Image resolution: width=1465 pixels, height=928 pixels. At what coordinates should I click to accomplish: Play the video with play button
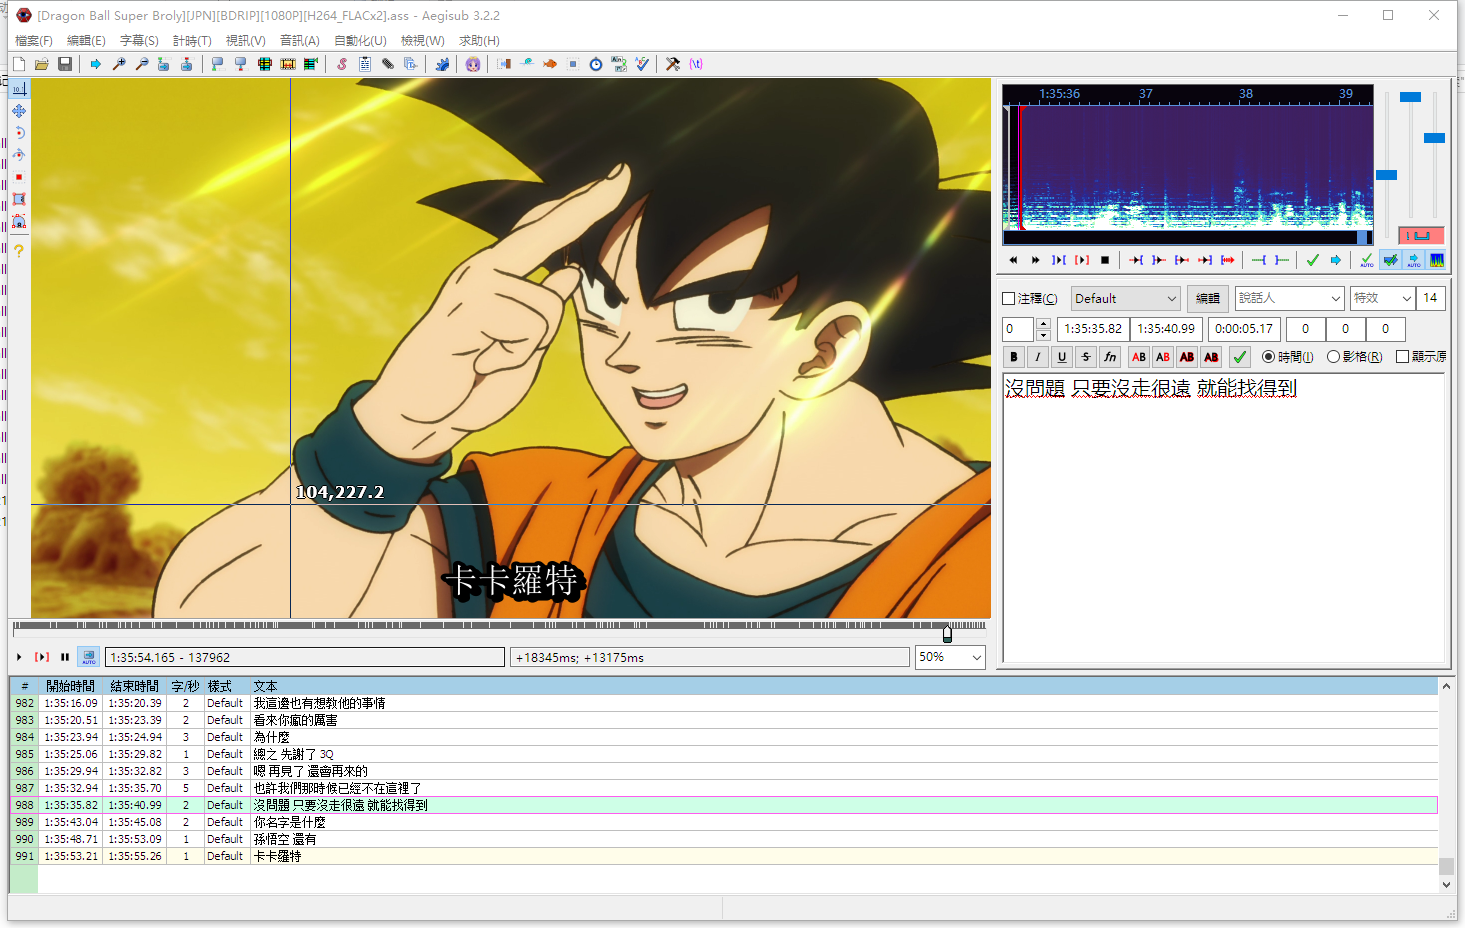tap(19, 657)
